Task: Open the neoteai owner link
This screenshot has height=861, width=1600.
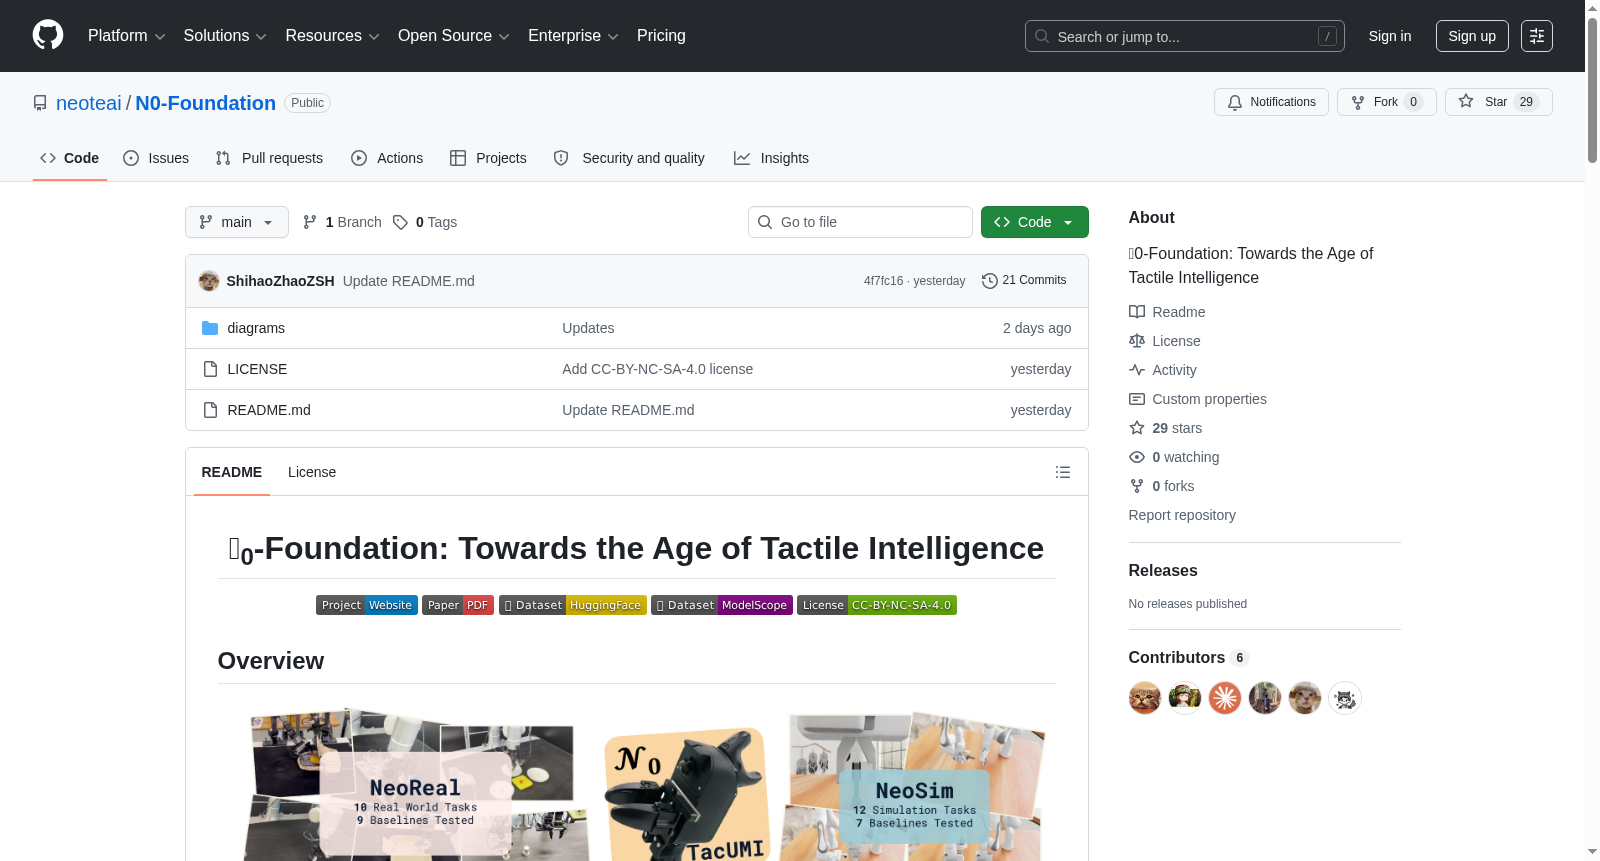Action: tap(89, 103)
